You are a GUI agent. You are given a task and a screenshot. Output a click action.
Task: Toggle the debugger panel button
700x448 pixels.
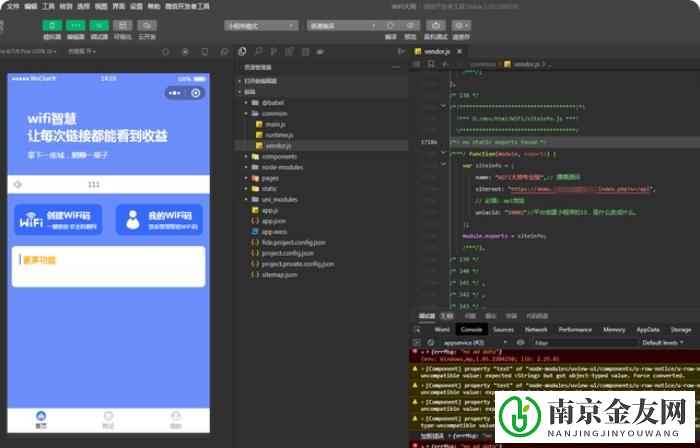click(x=99, y=25)
